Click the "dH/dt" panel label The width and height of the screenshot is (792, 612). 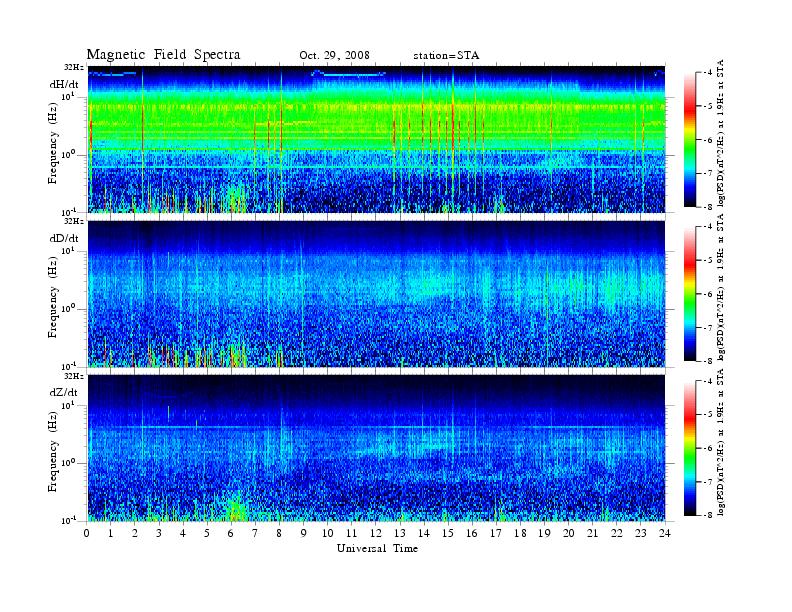[64, 84]
